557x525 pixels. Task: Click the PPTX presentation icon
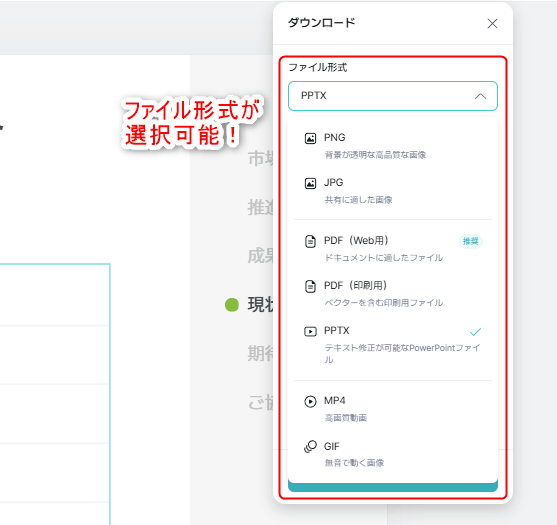(310, 331)
